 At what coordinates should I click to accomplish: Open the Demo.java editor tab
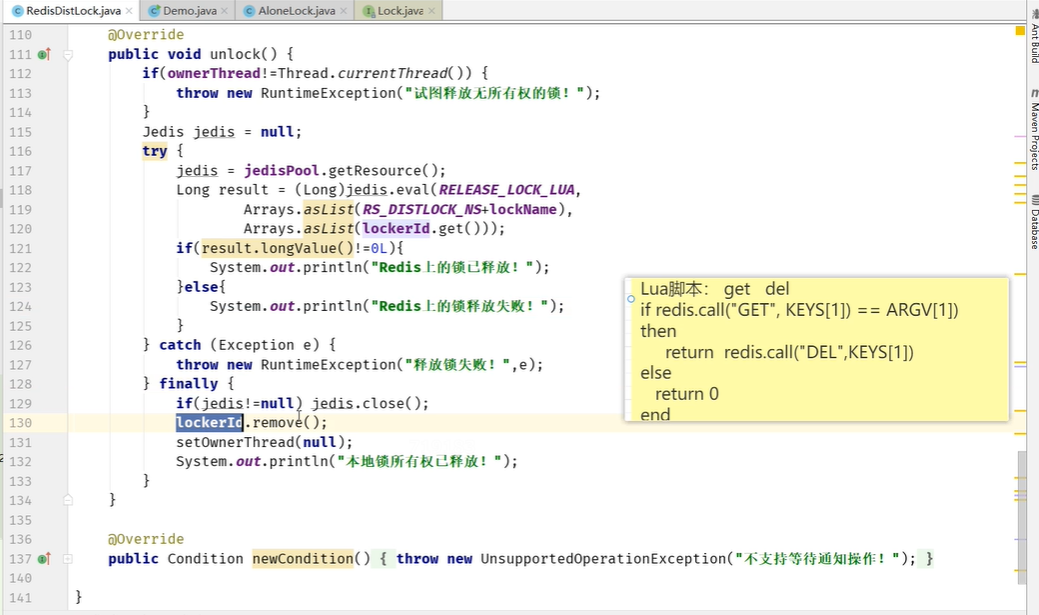coord(189,11)
